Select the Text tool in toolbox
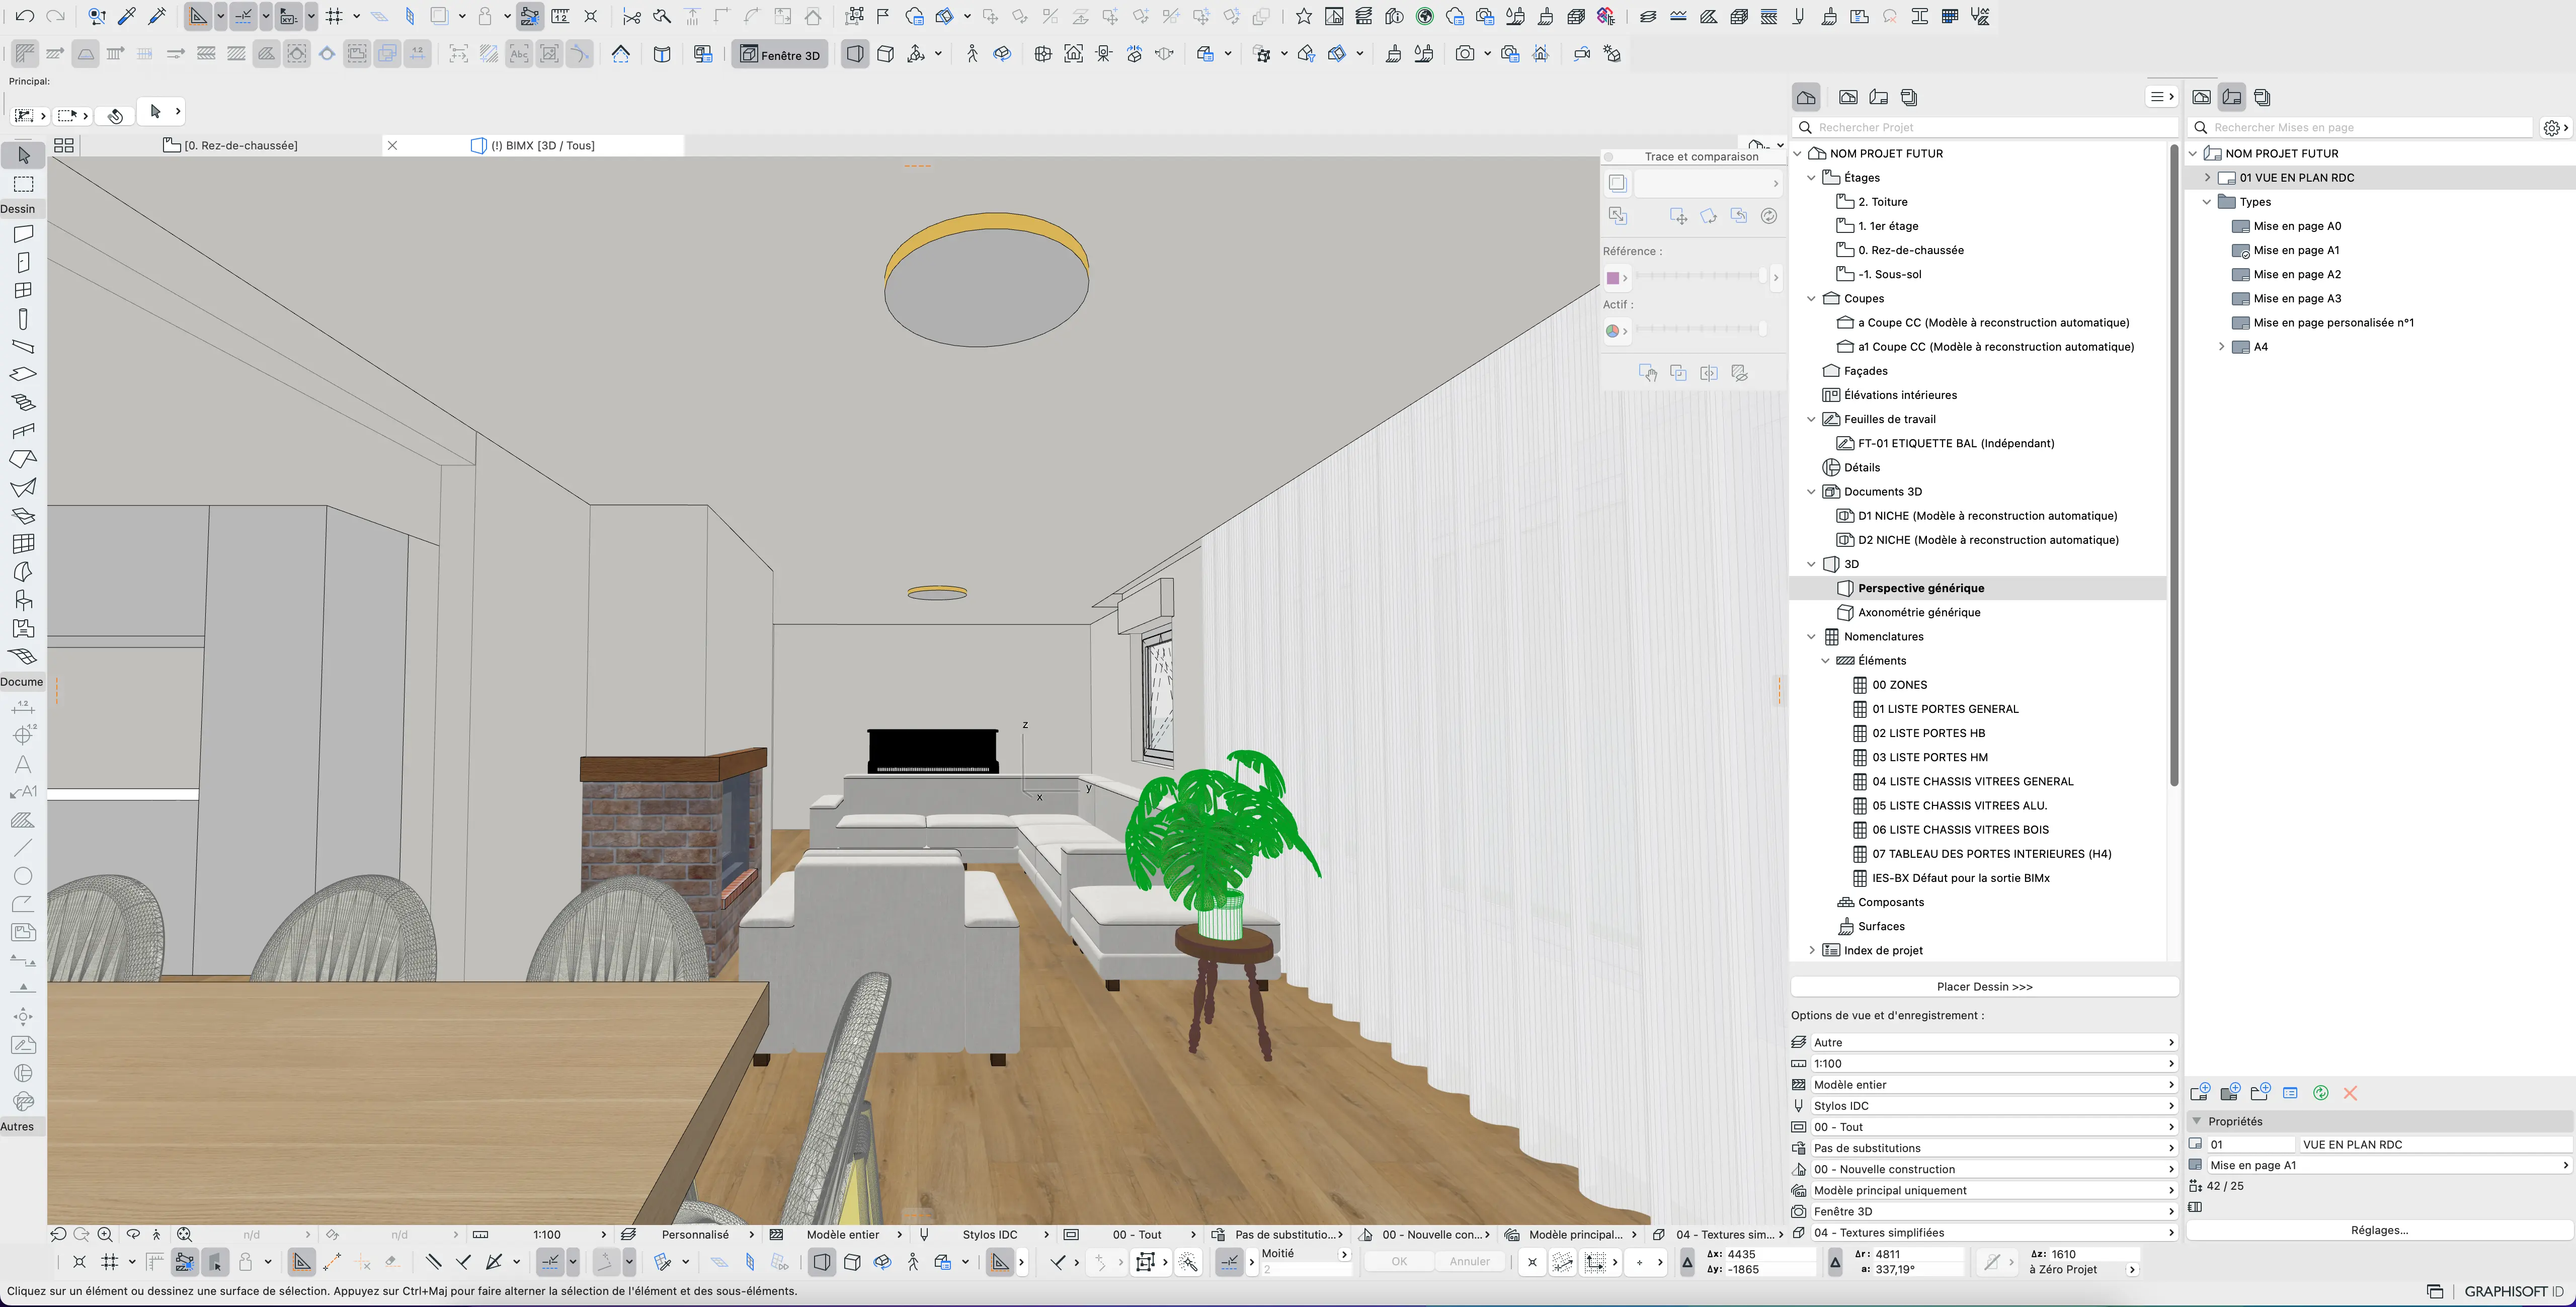The image size is (2576, 1307). [24, 764]
